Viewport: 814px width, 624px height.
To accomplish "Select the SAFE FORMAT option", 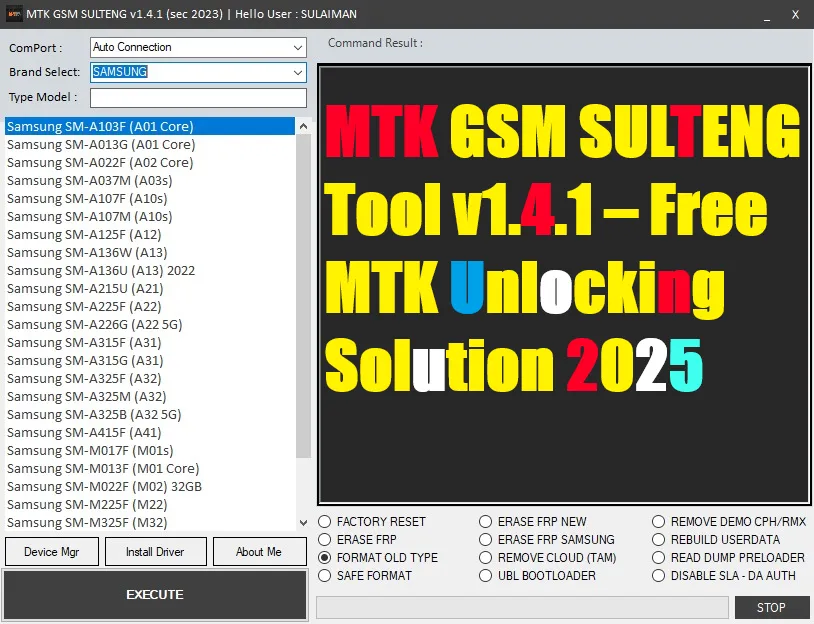I will [365, 576].
